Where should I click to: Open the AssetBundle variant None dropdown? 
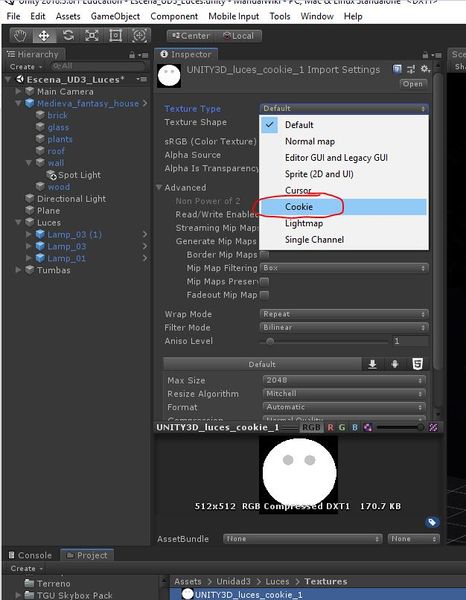[x=413, y=539]
